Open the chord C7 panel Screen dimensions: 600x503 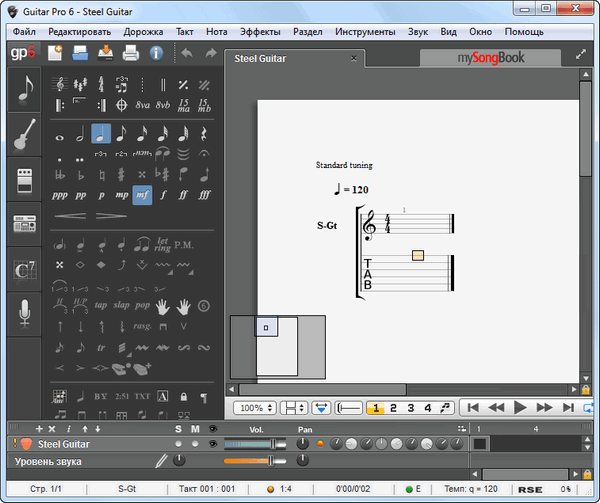tap(25, 268)
